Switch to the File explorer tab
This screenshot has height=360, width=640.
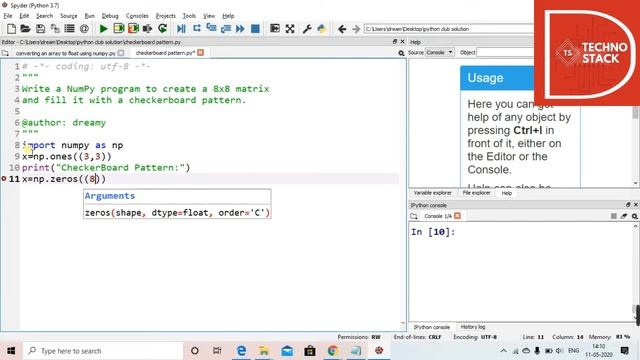coord(476,193)
